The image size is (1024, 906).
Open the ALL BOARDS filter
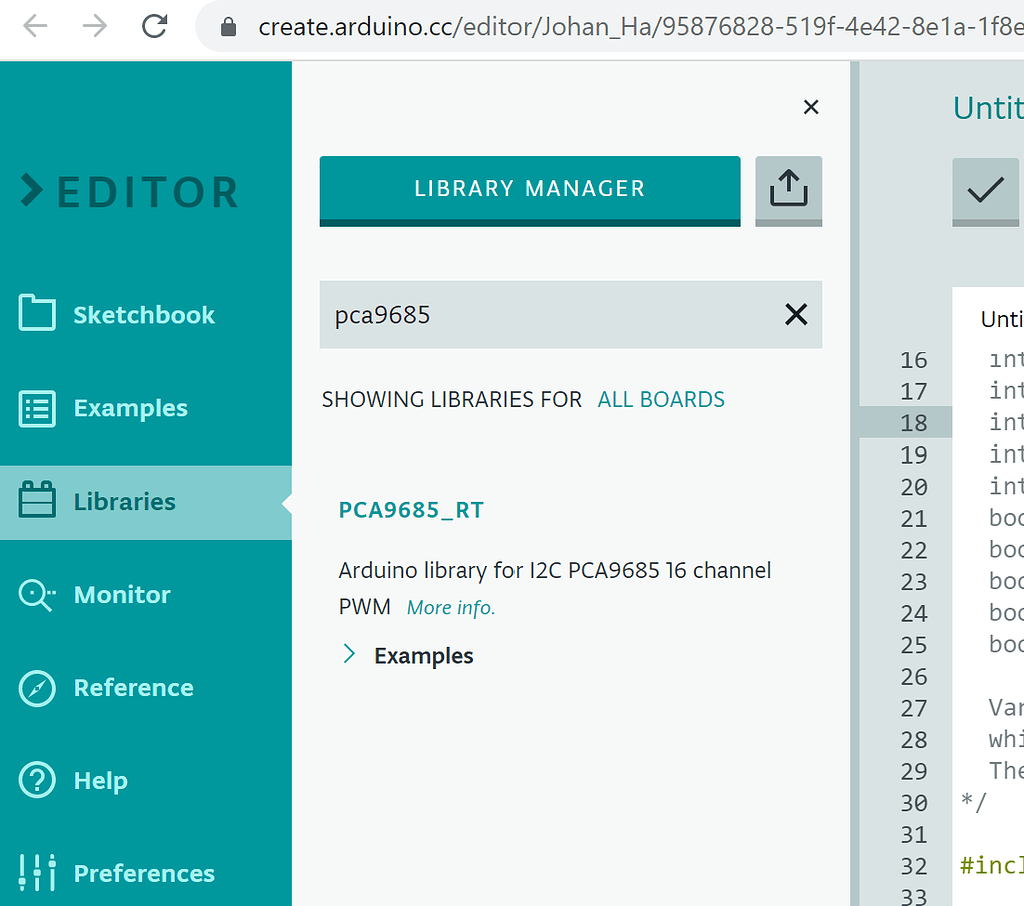(x=661, y=399)
